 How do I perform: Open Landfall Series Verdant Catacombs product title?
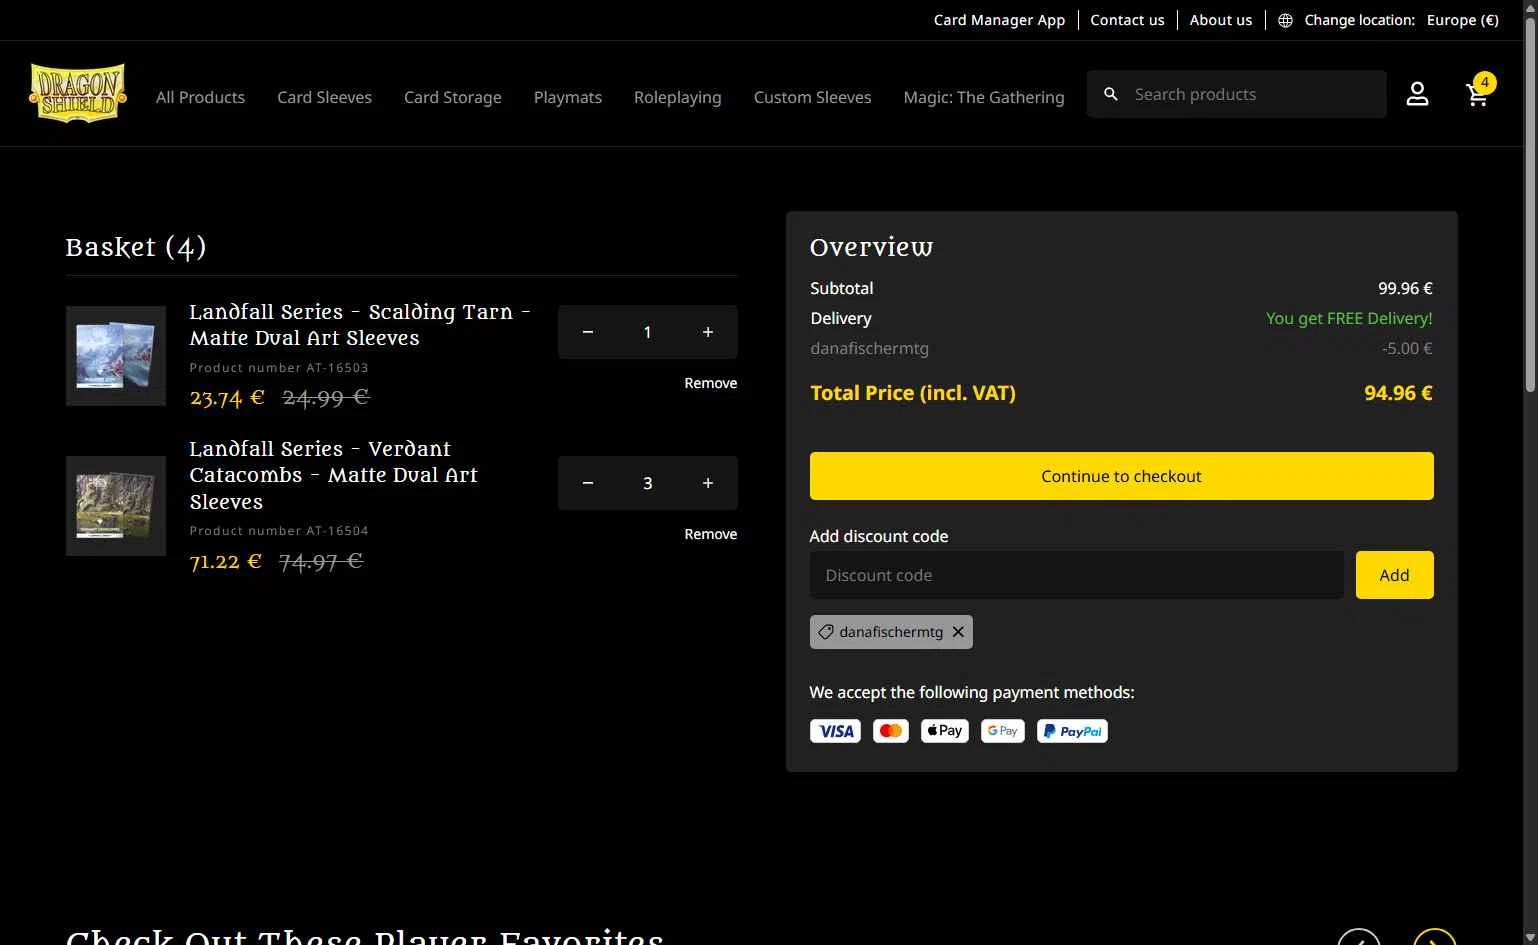pyautogui.click(x=334, y=475)
